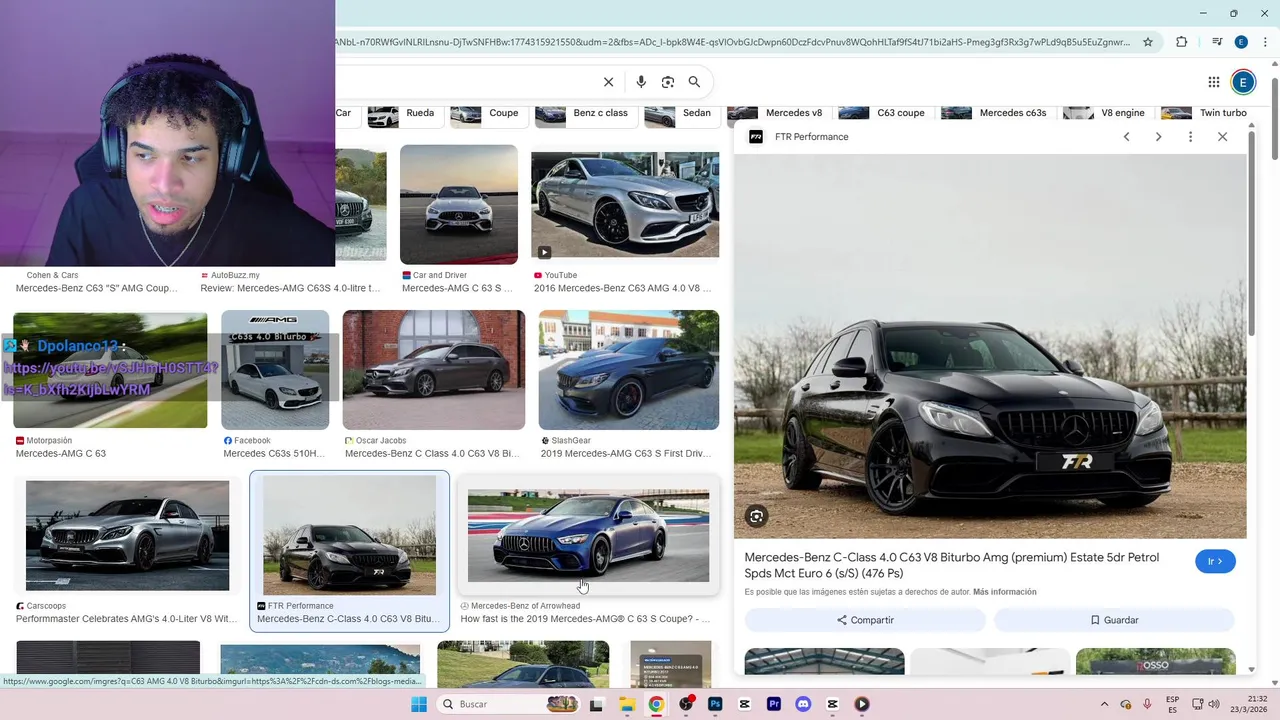Click the taskbar Buscar search box
The height and width of the screenshot is (720, 1280).
click(x=508, y=704)
